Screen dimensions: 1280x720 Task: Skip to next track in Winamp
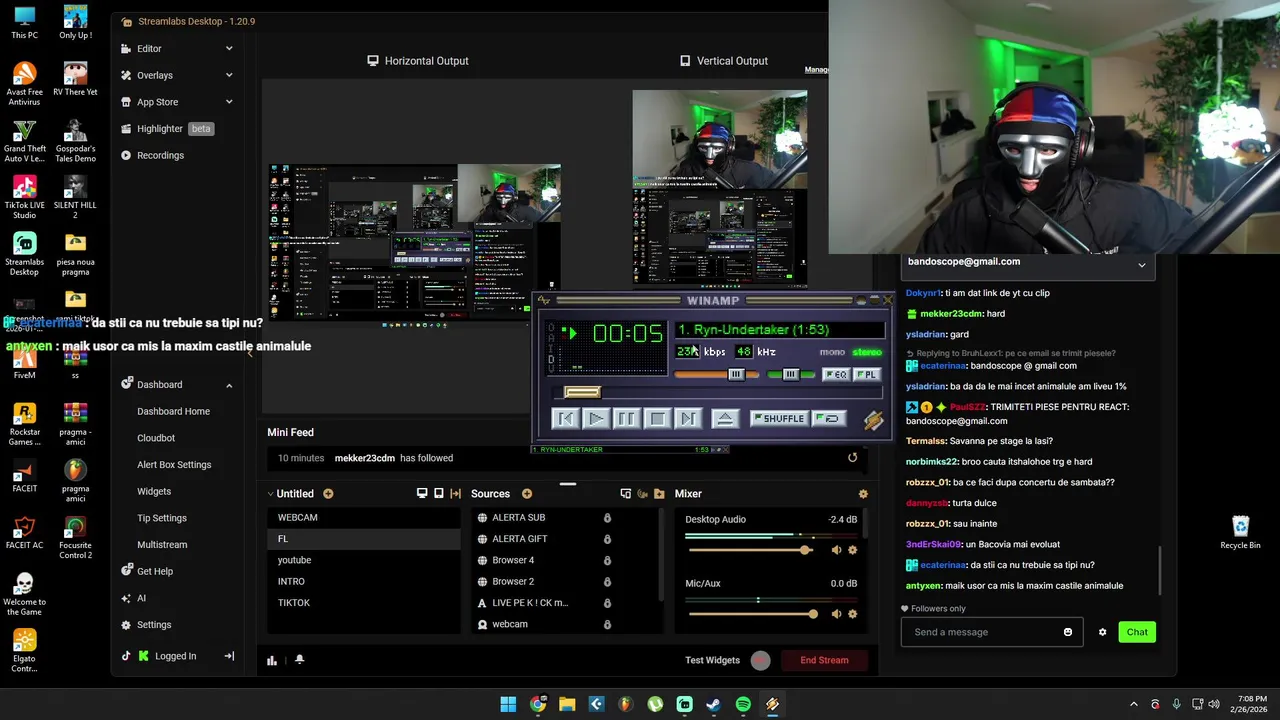tap(688, 418)
